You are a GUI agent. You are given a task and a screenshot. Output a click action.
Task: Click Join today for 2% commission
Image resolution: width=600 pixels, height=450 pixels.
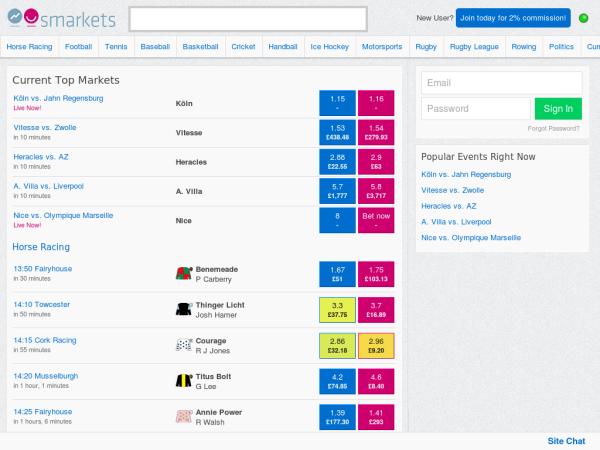[513, 18]
